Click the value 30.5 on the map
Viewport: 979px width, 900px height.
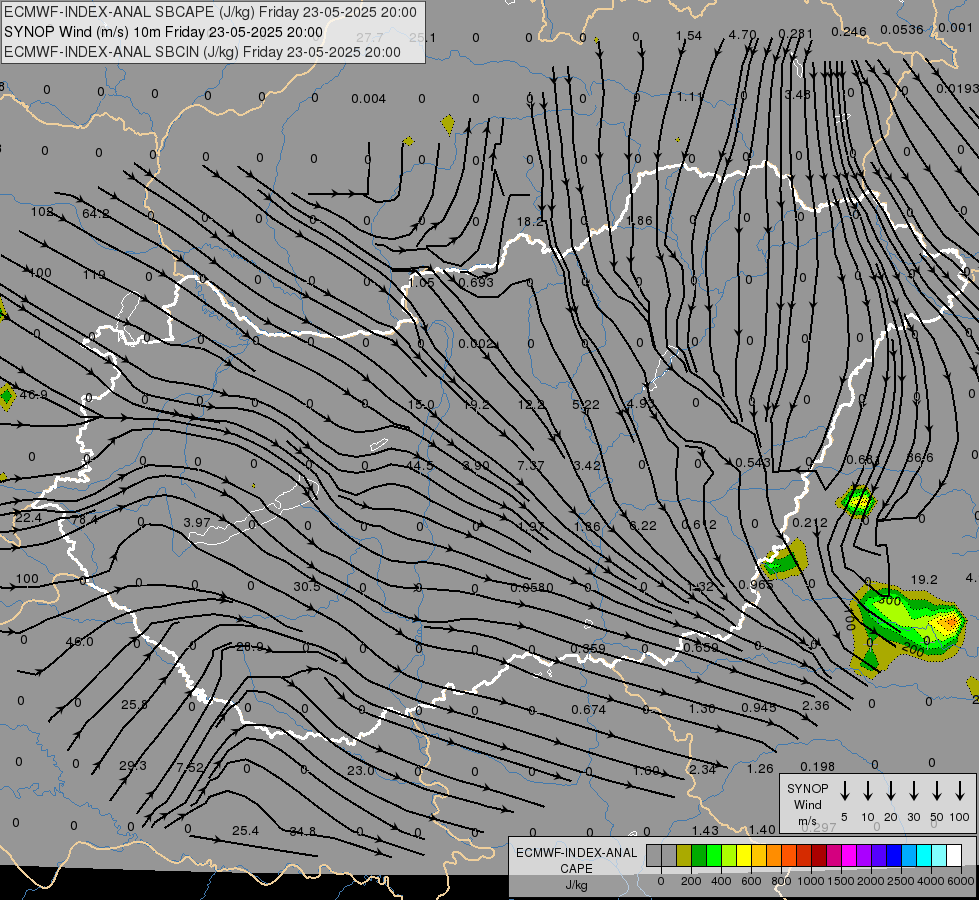pyautogui.click(x=307, y=586)
